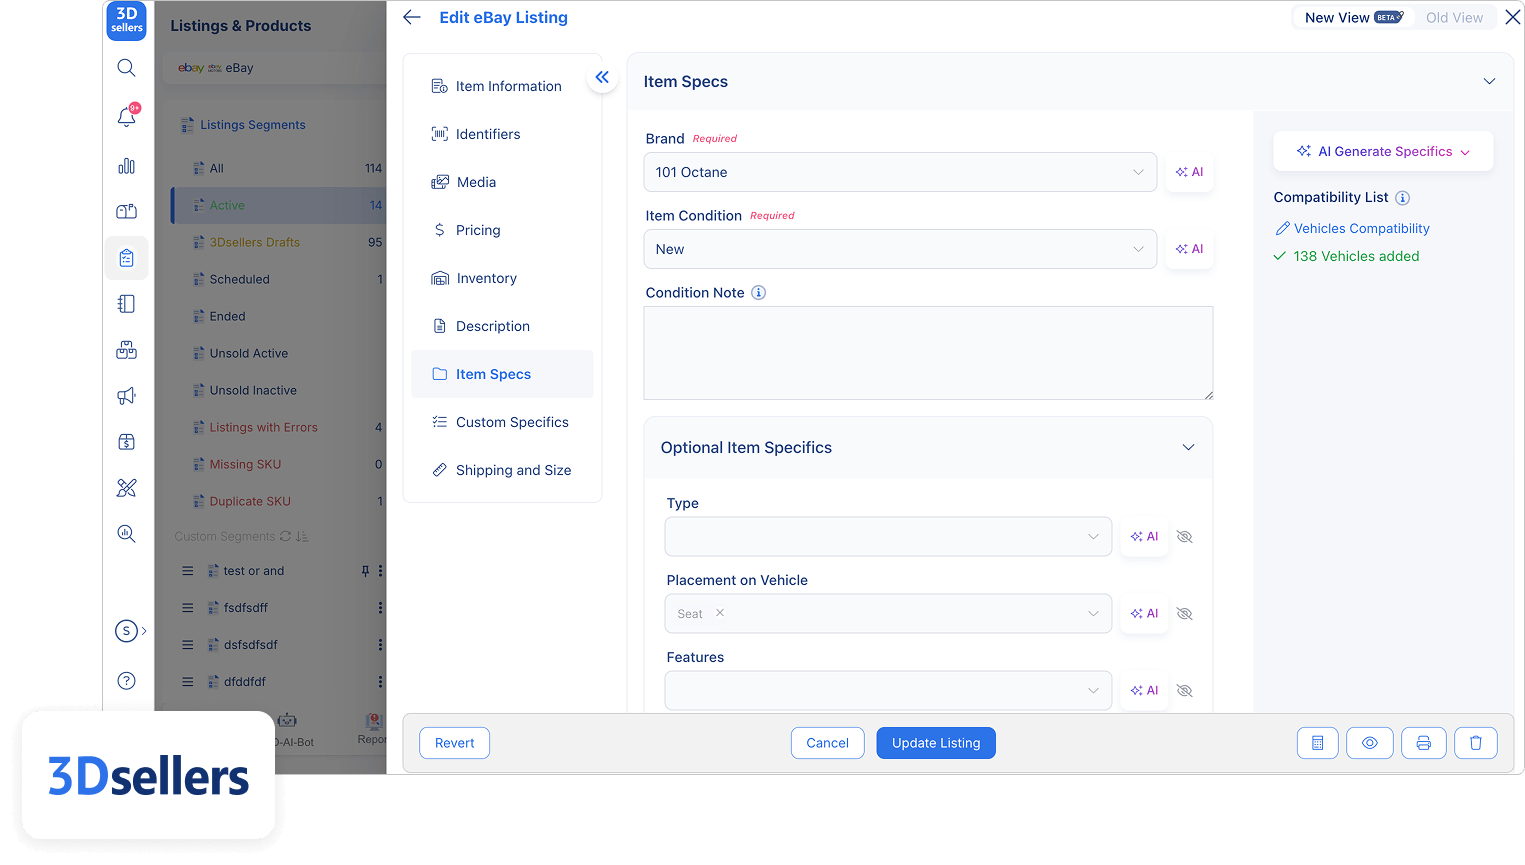Select the Listings with Errors segment

pyautogui.click(x=279, y=427)
